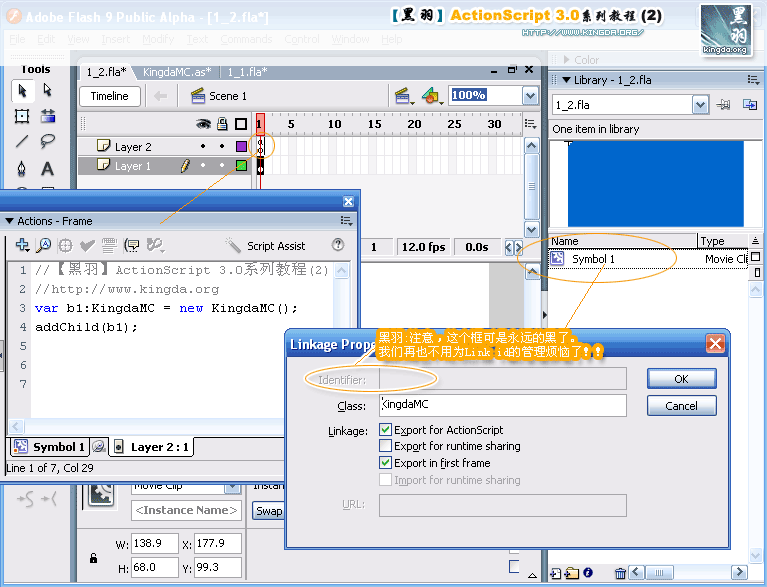Screen dimensions: 767x587
Task: Click the Class input field
Action: pos(502,406)
